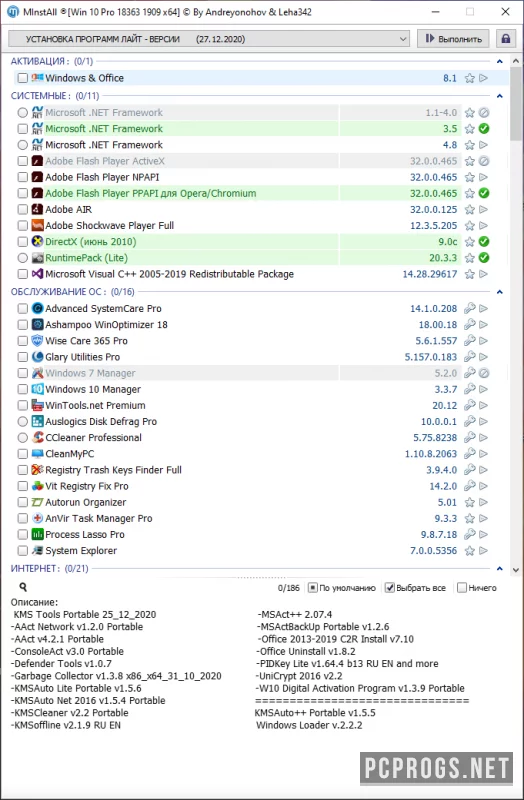Click green checkmark for Flash Player PPAPI
Screen dimensions: 524x800
[x=484, y=193]
